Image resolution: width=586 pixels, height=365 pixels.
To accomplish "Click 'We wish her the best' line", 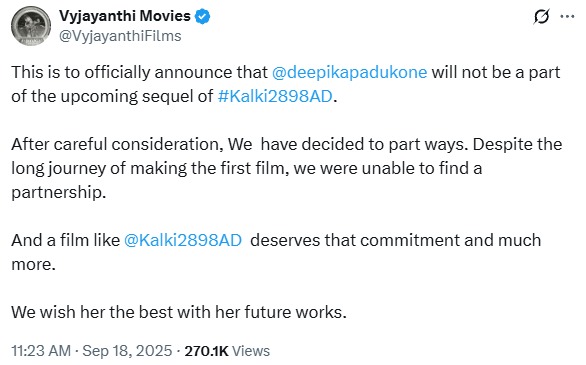I will point(179,312).
